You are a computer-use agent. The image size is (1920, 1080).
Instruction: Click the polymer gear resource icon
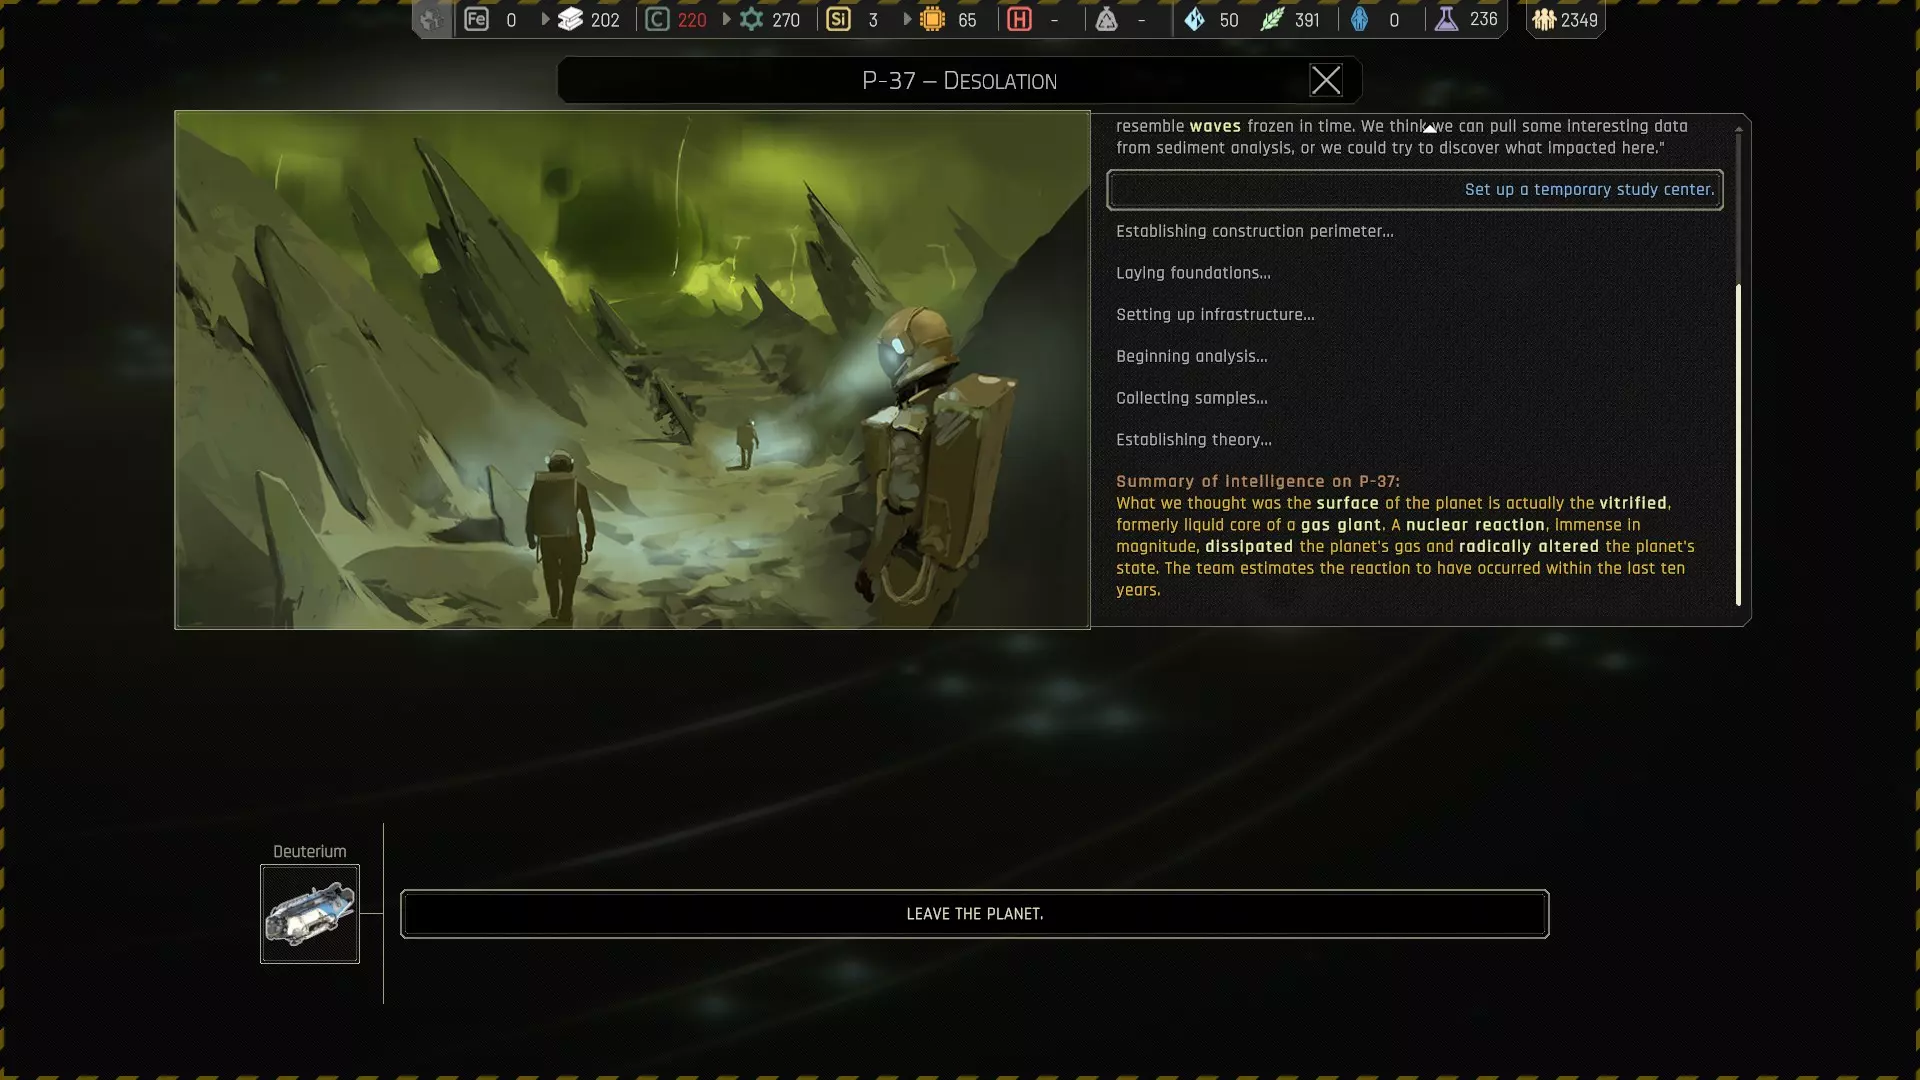click(751, 19)
